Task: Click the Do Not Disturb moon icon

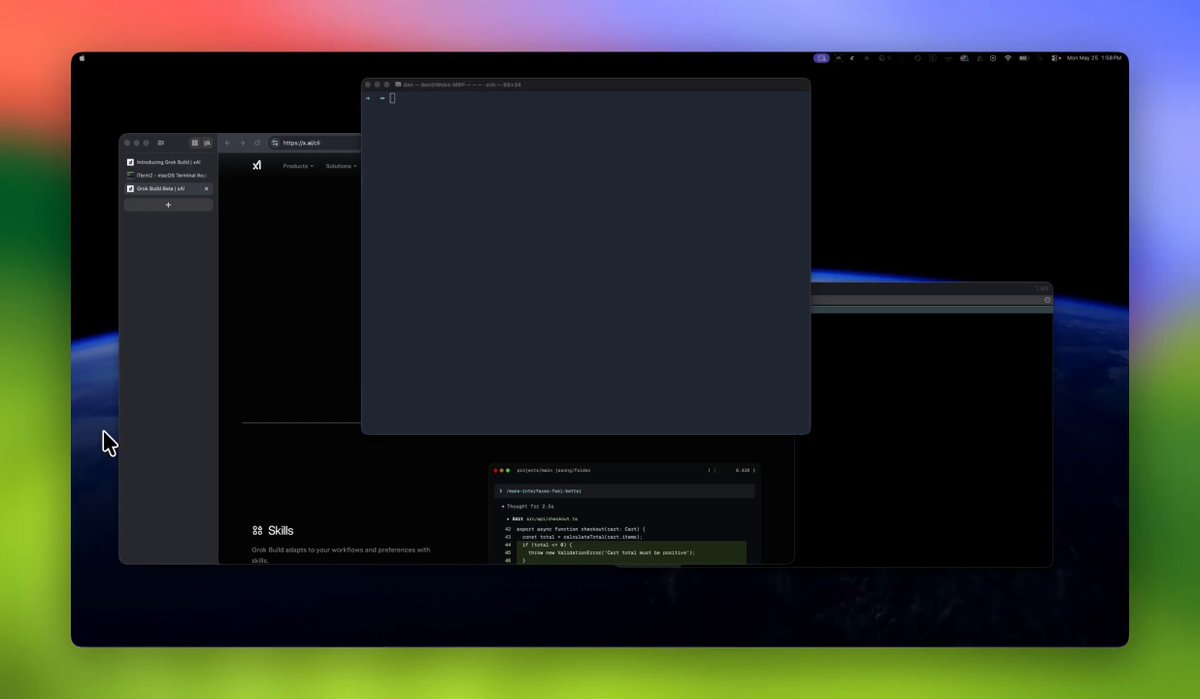Action: click(x=852, y=58)
